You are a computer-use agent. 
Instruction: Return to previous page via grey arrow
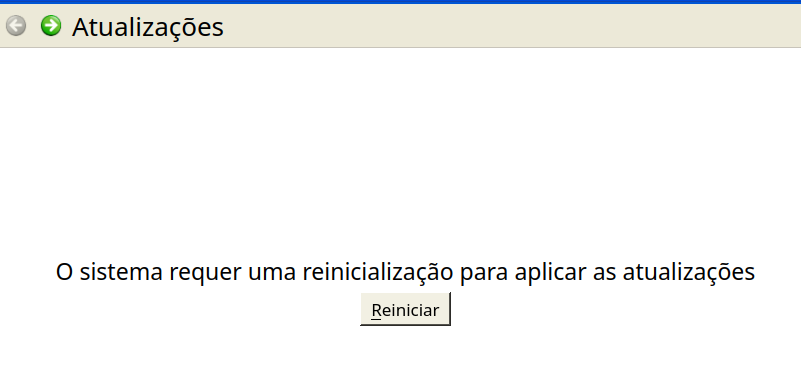click(x=16, y=26)
